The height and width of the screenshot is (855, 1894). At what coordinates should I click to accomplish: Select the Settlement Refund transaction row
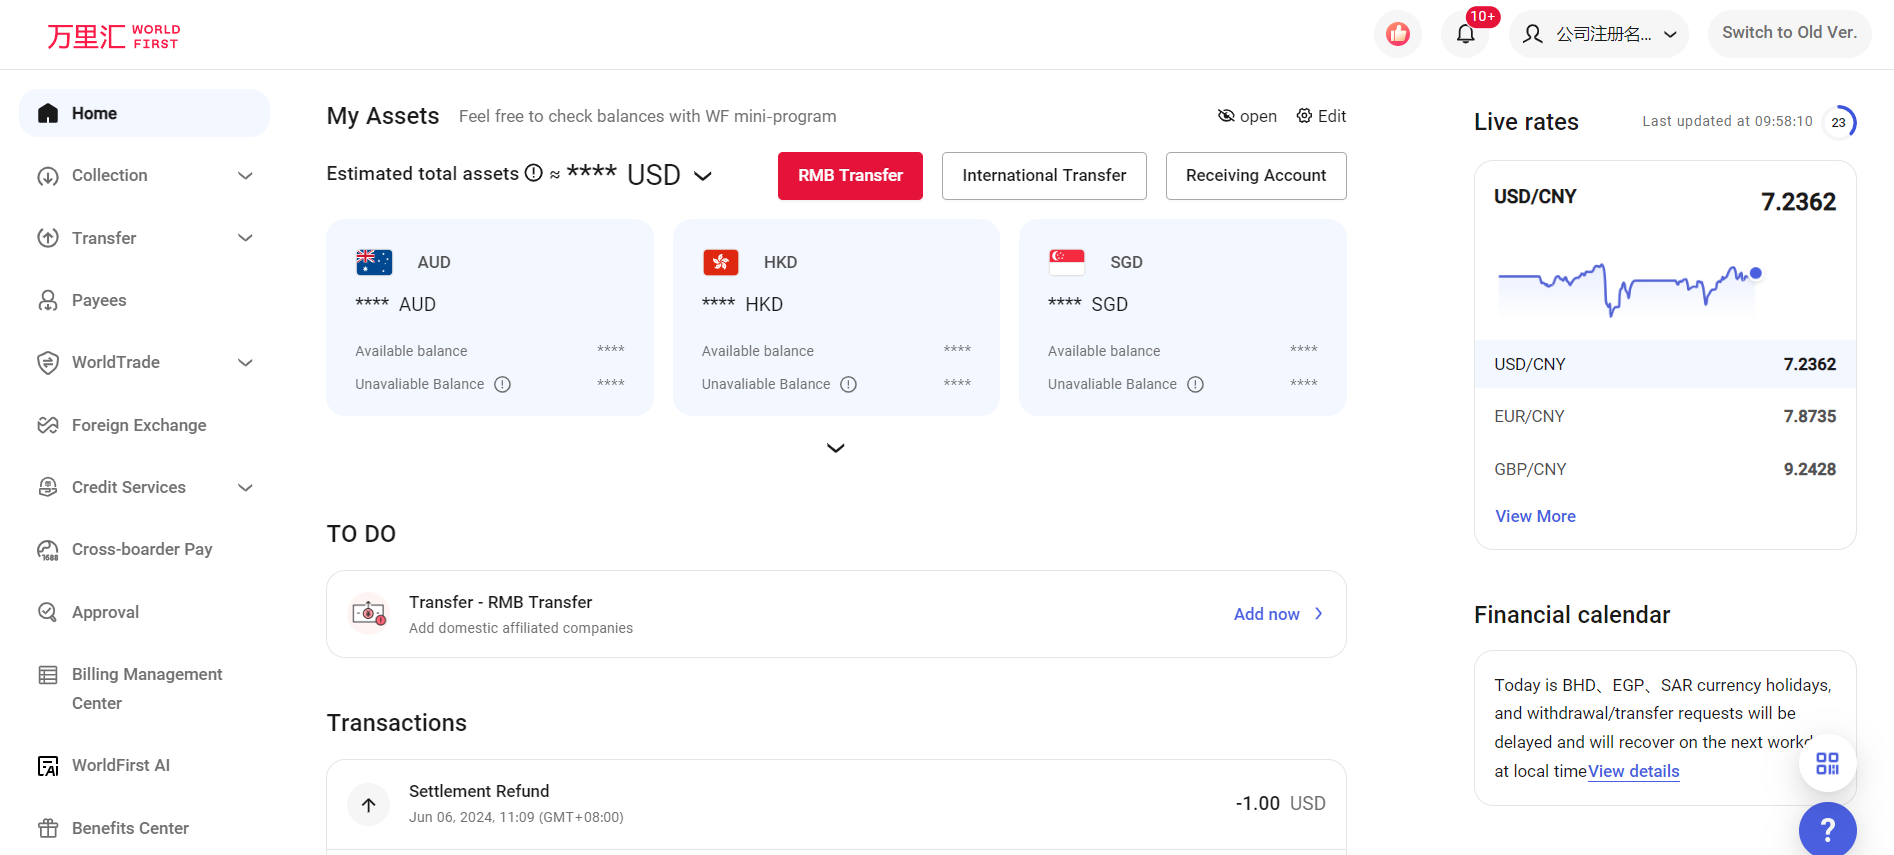[x=836, y=803]
